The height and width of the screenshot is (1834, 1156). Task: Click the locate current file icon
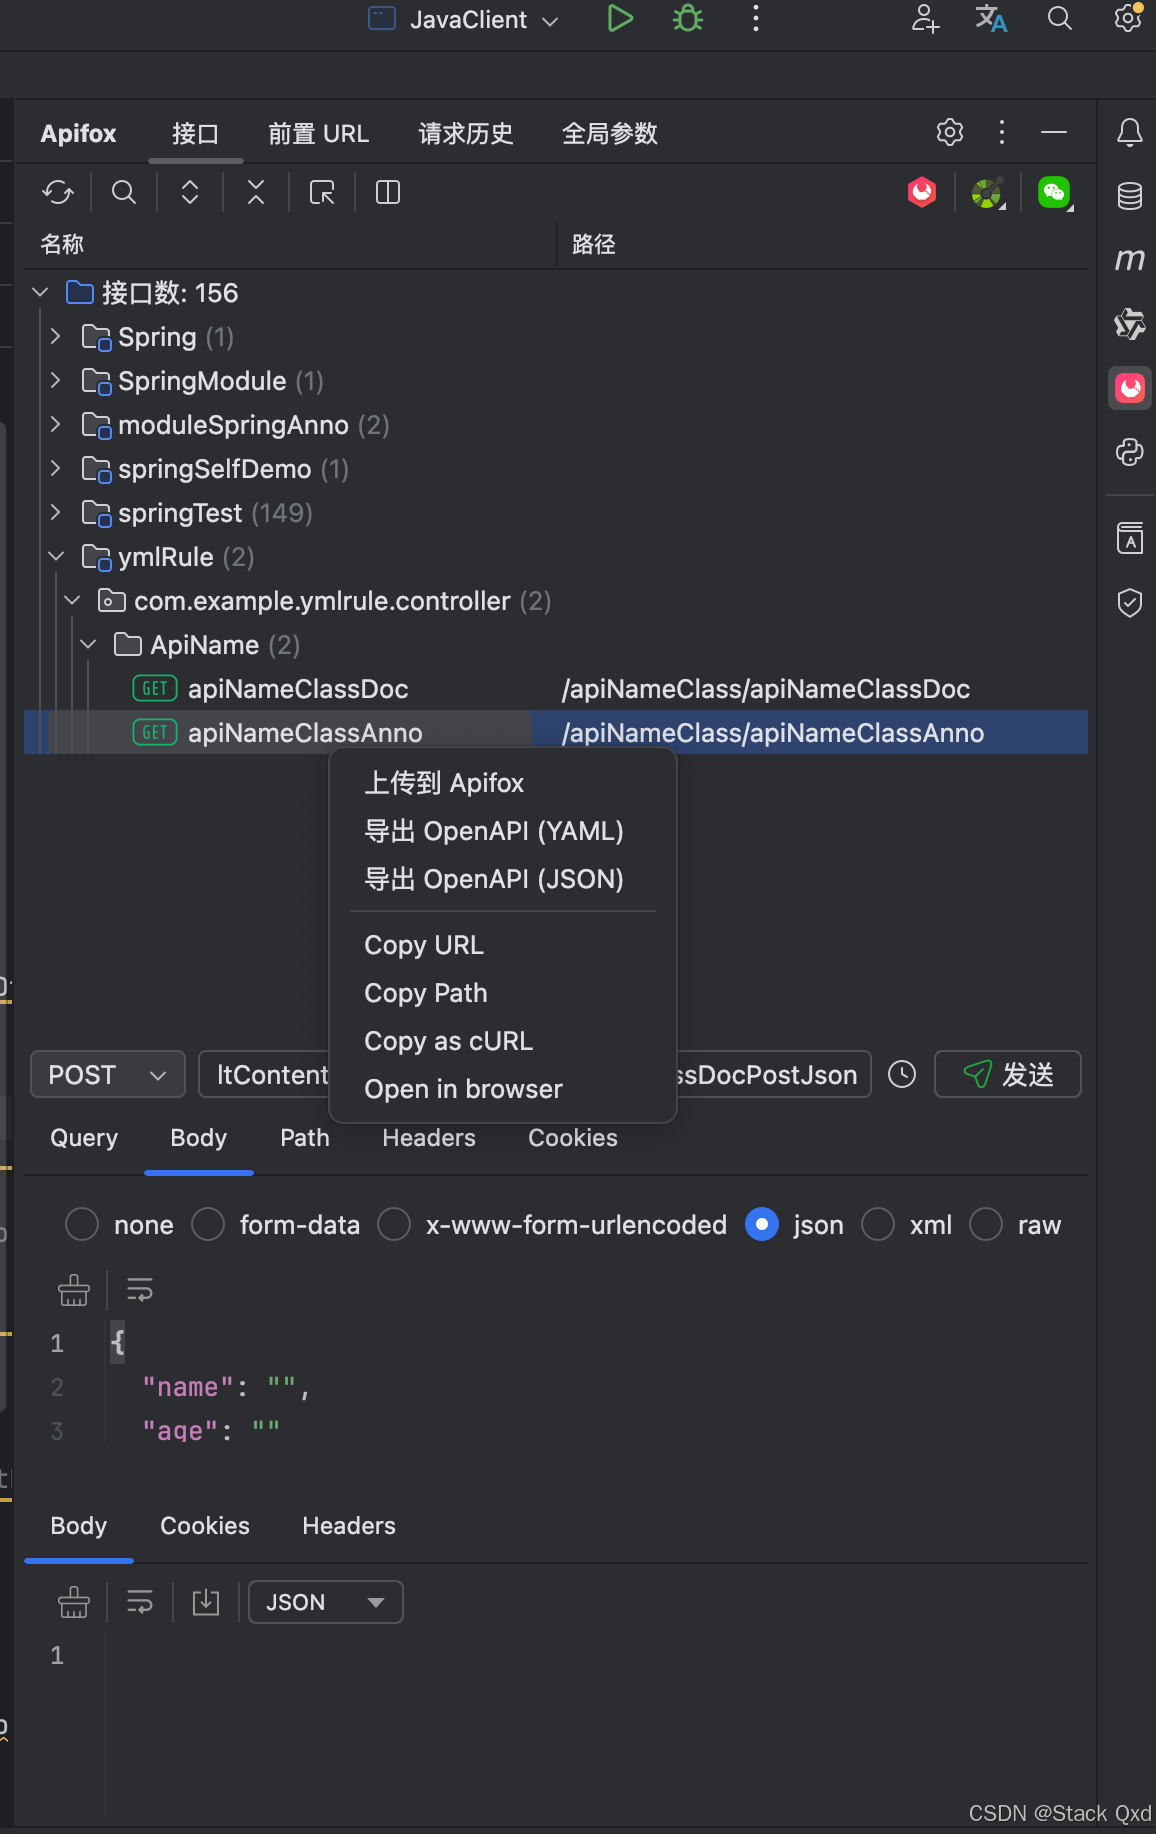(322, 192)
